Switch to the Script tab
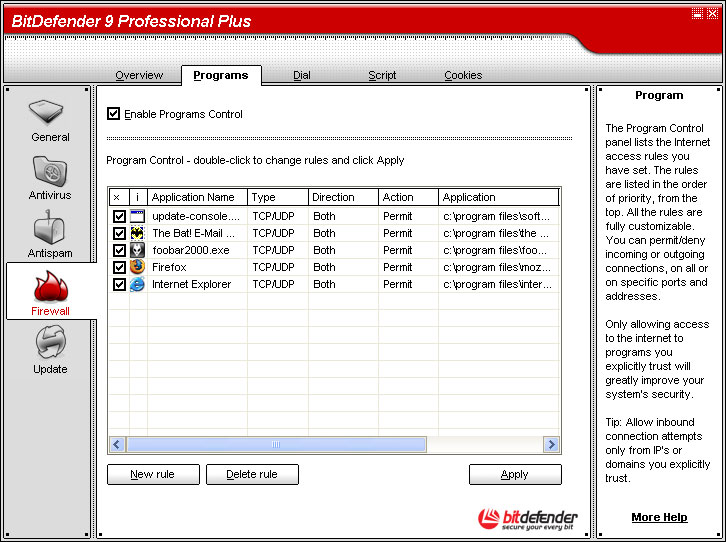The image size is (726, 542). (382, 75)
